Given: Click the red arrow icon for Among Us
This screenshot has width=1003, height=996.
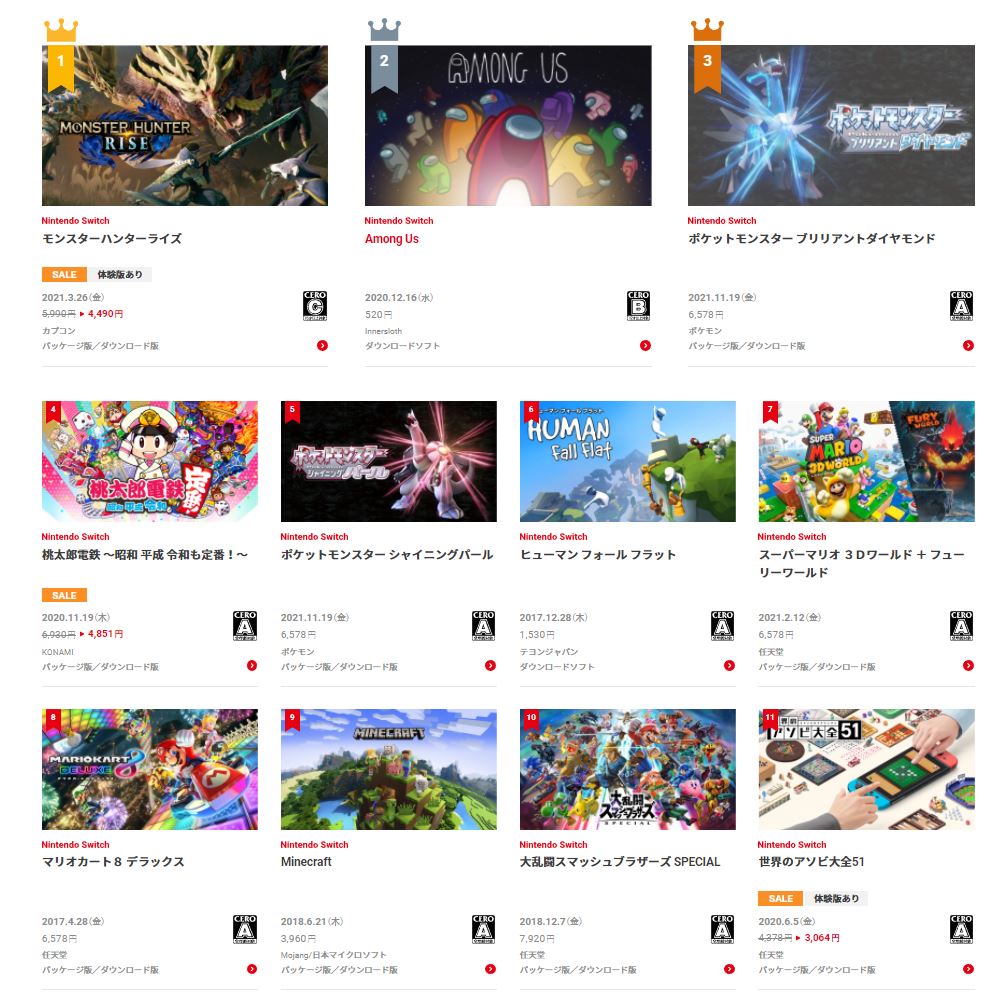Looking at the screenshot, I should coord(645,345).
